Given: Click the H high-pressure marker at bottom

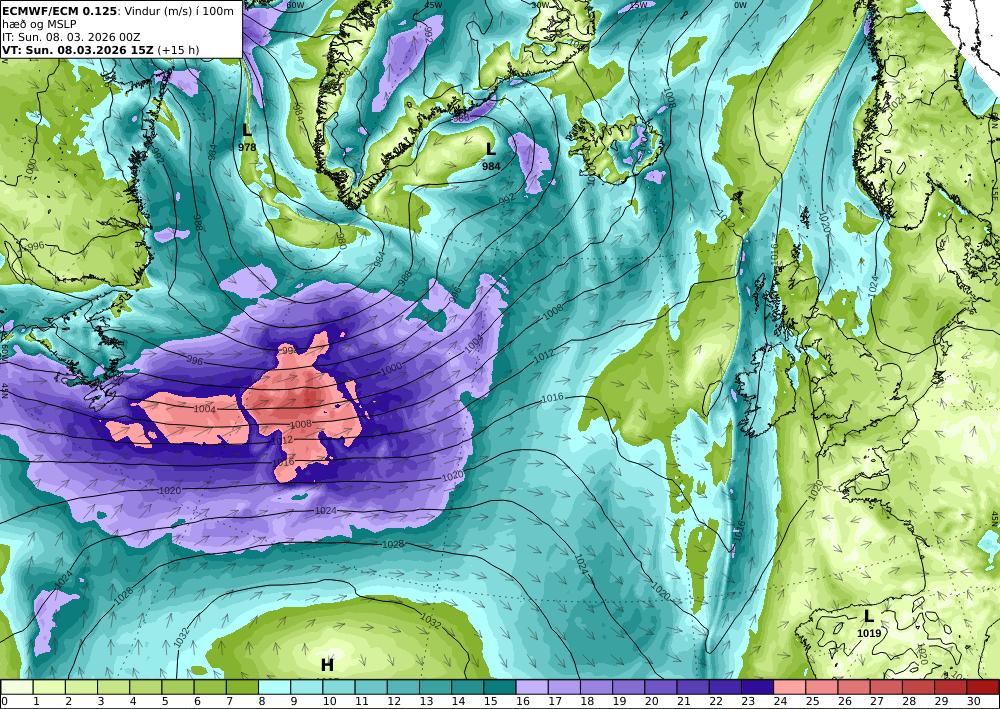Looking at the screenshot, I should (327, 666).
